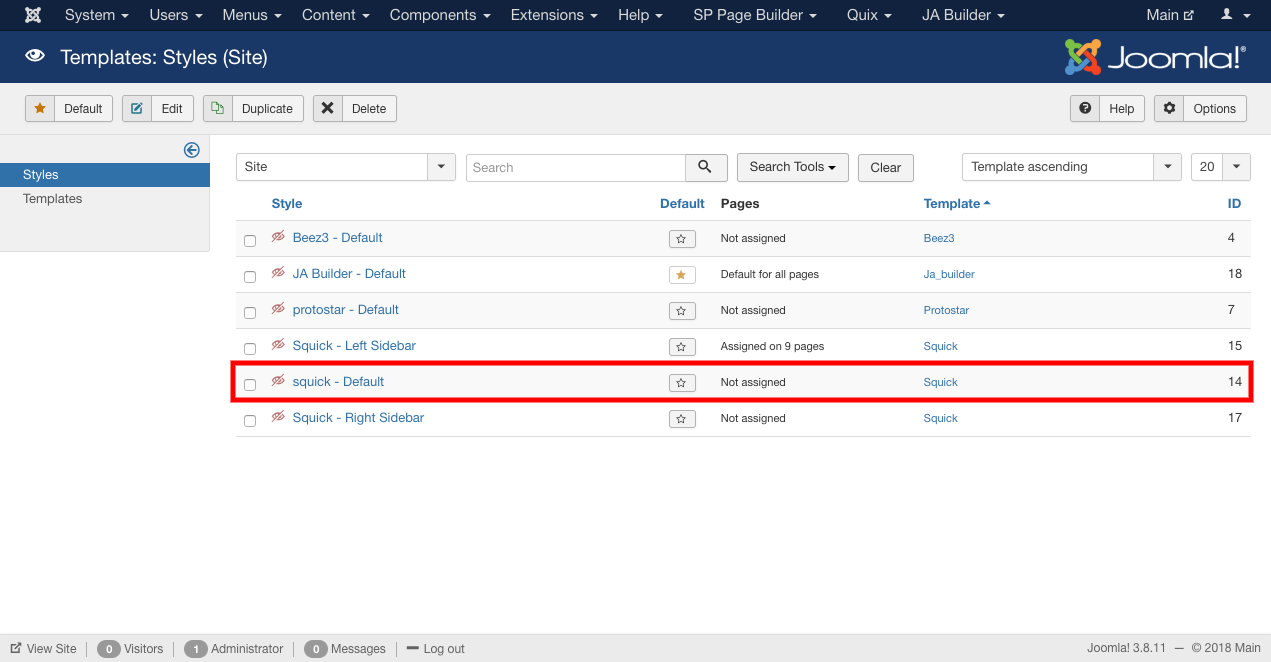
Task: Click the star for Squick - Right Sidebar
Action: (681, 419)
